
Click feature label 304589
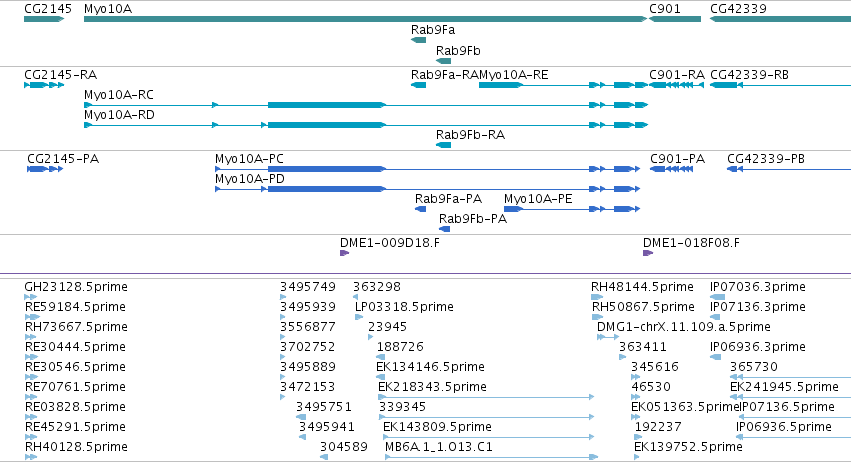[344, 447]
